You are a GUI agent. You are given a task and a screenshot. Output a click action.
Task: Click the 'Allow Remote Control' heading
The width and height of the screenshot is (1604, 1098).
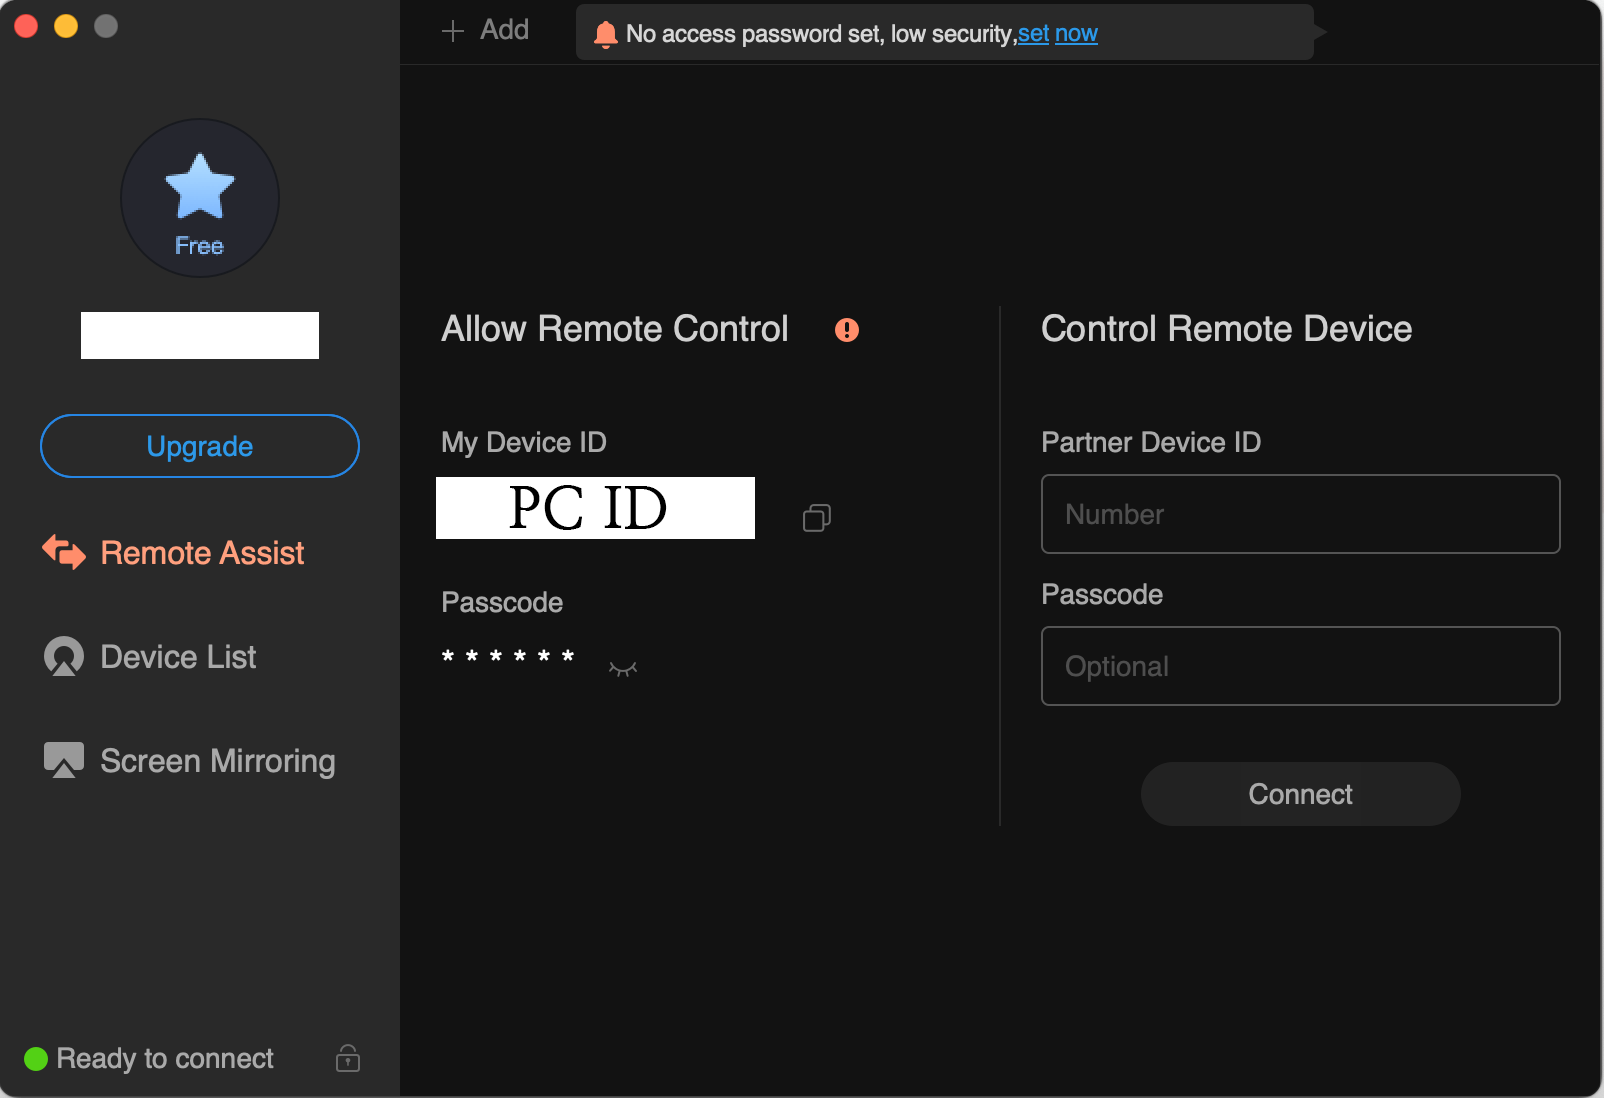[x=615, y=329]
